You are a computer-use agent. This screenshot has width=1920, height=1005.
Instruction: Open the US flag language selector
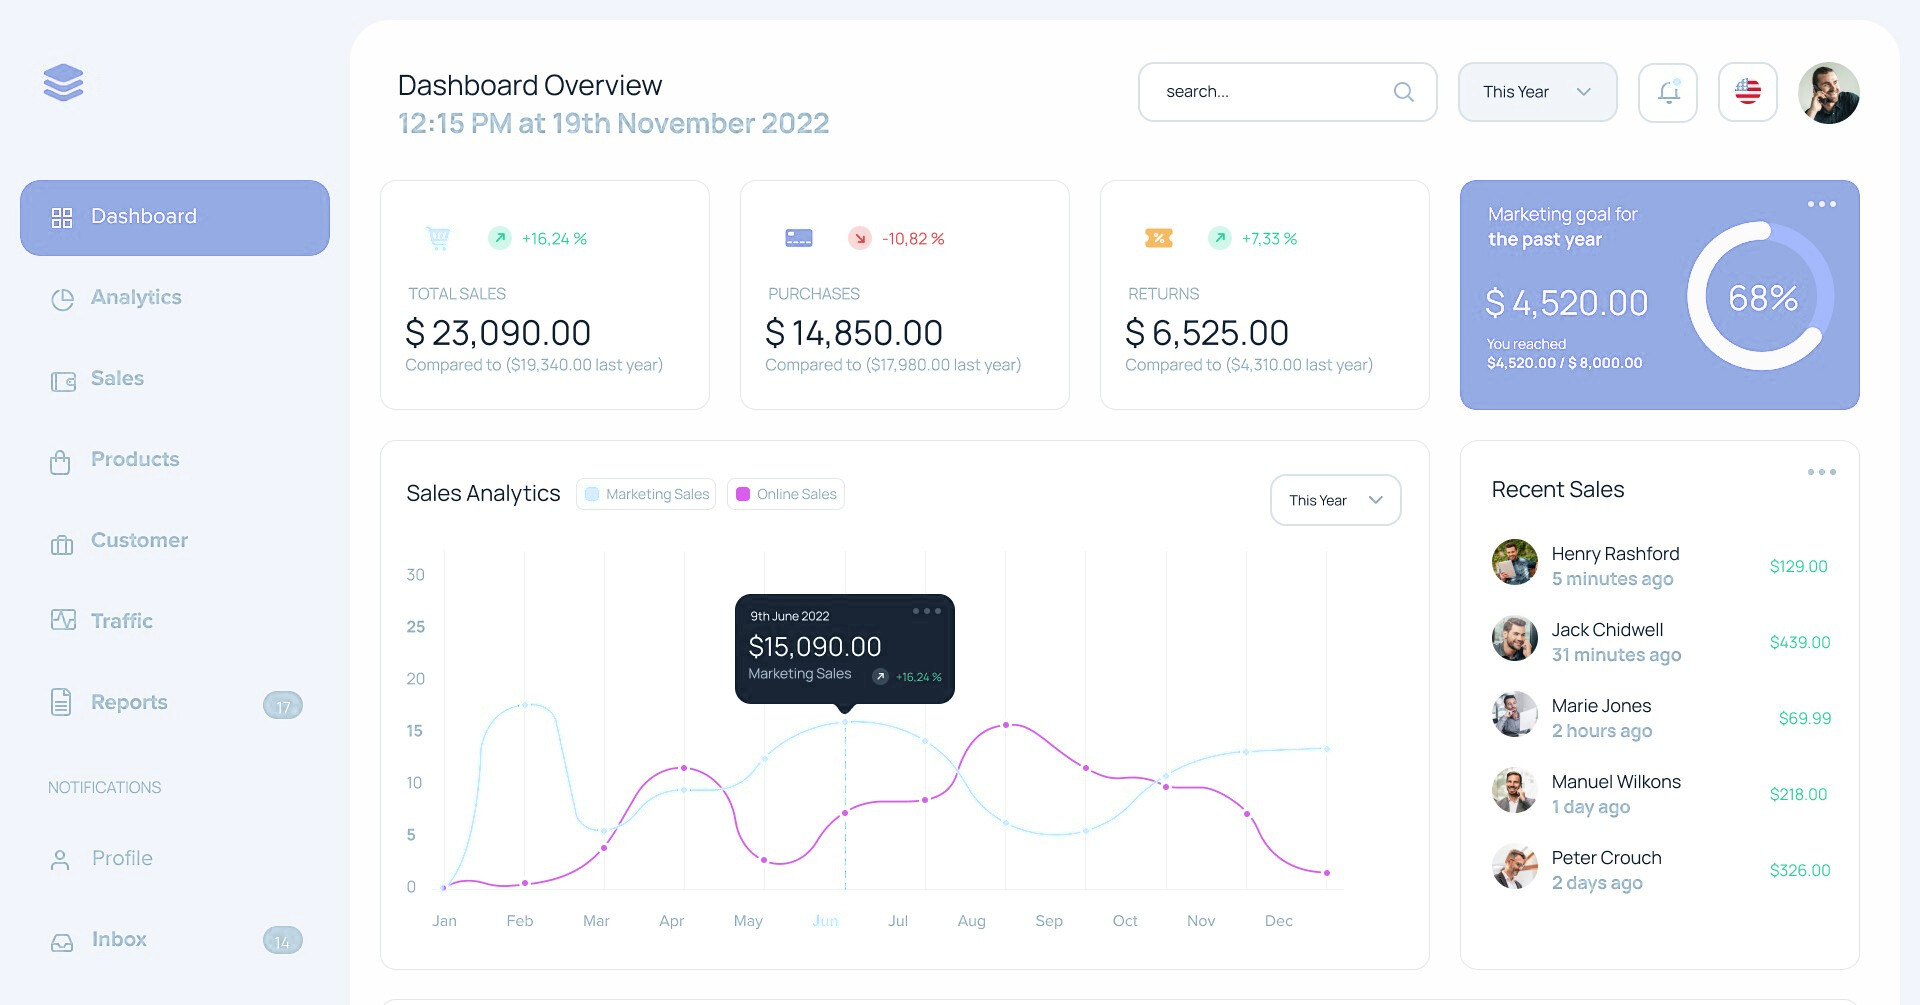(1747, 92)
